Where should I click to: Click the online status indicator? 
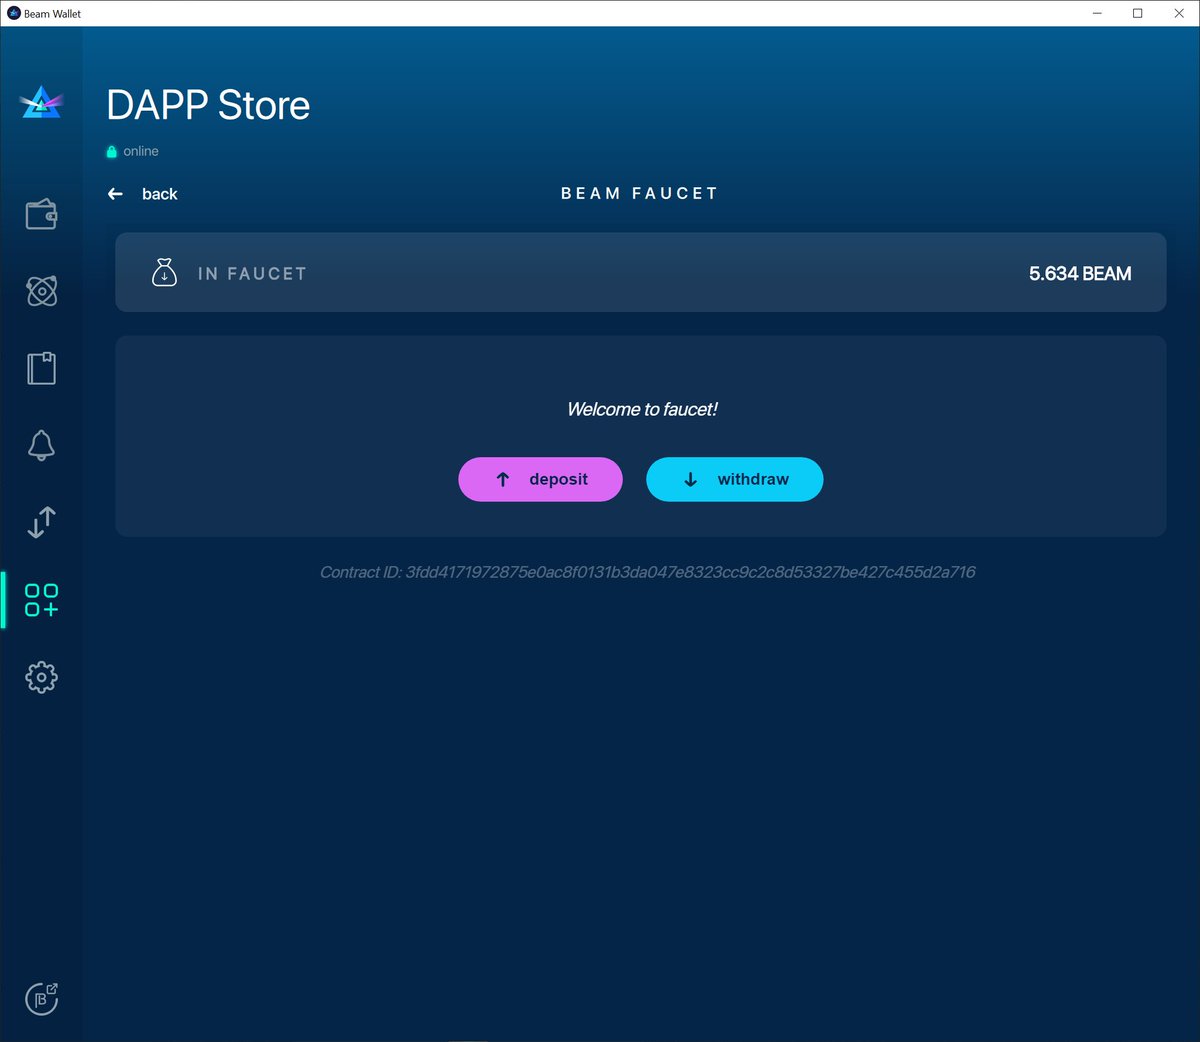tap(132, 151)
